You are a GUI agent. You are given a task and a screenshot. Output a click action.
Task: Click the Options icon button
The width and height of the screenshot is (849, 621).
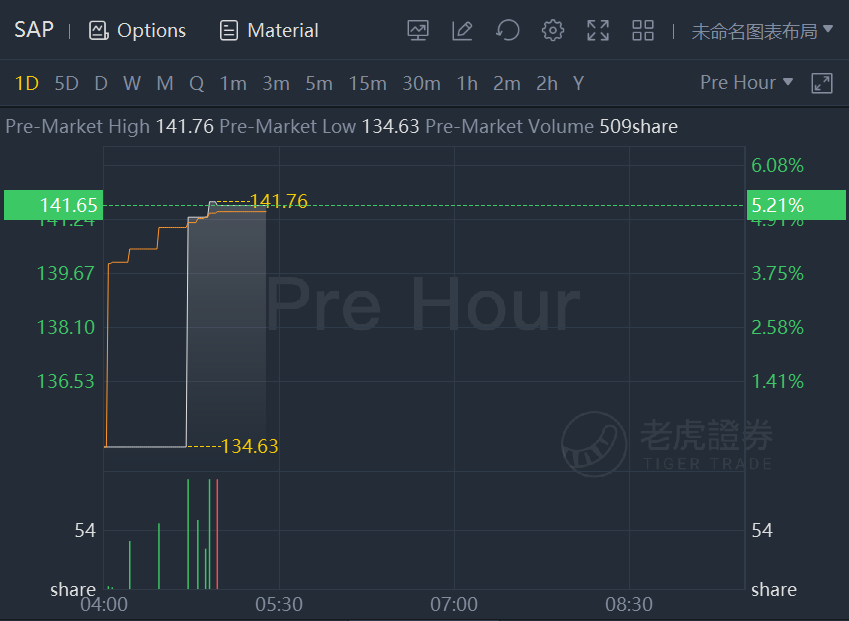(x=138, y=31)
